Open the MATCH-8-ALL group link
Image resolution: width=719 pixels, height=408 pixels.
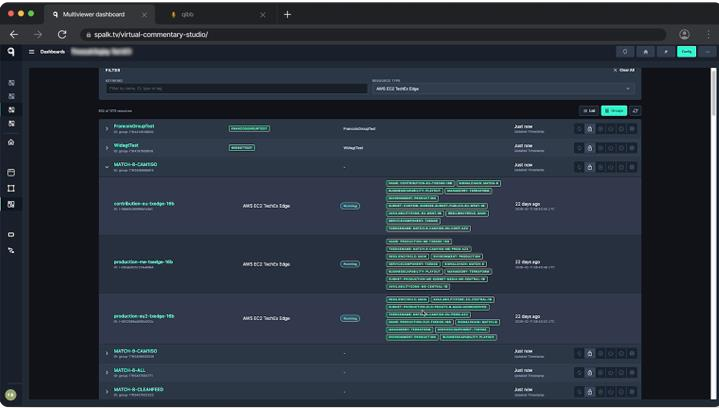pyautogui.click(x=130, y=370)
